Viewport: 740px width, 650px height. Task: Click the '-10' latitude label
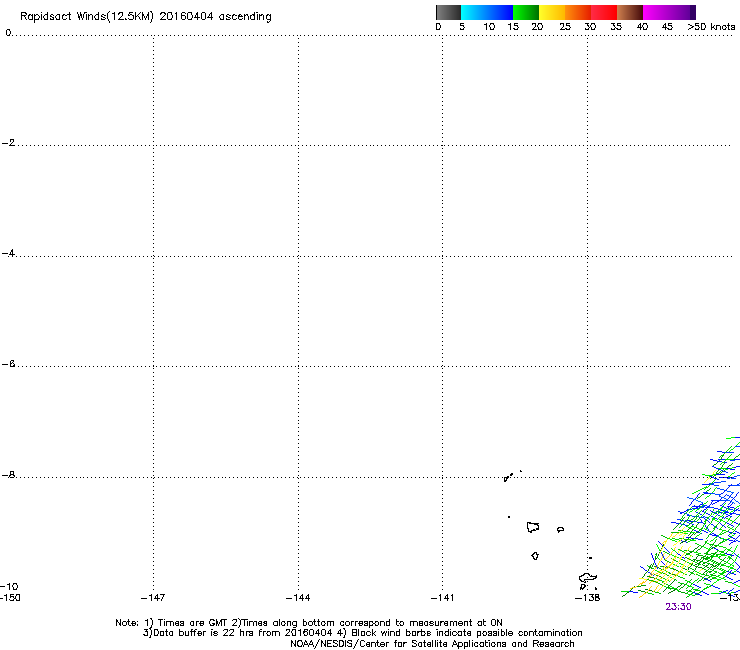click(x=9, y=586)
